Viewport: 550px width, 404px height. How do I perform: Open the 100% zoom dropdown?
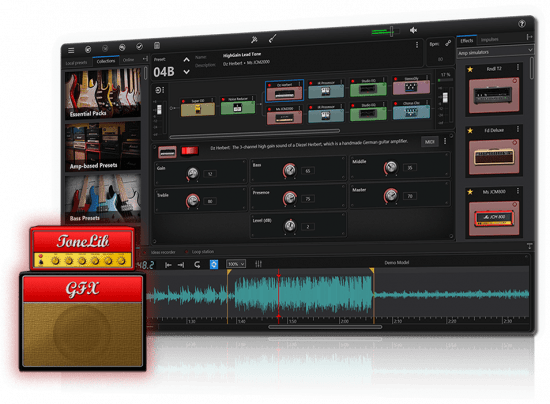click(x=236, y=264)
